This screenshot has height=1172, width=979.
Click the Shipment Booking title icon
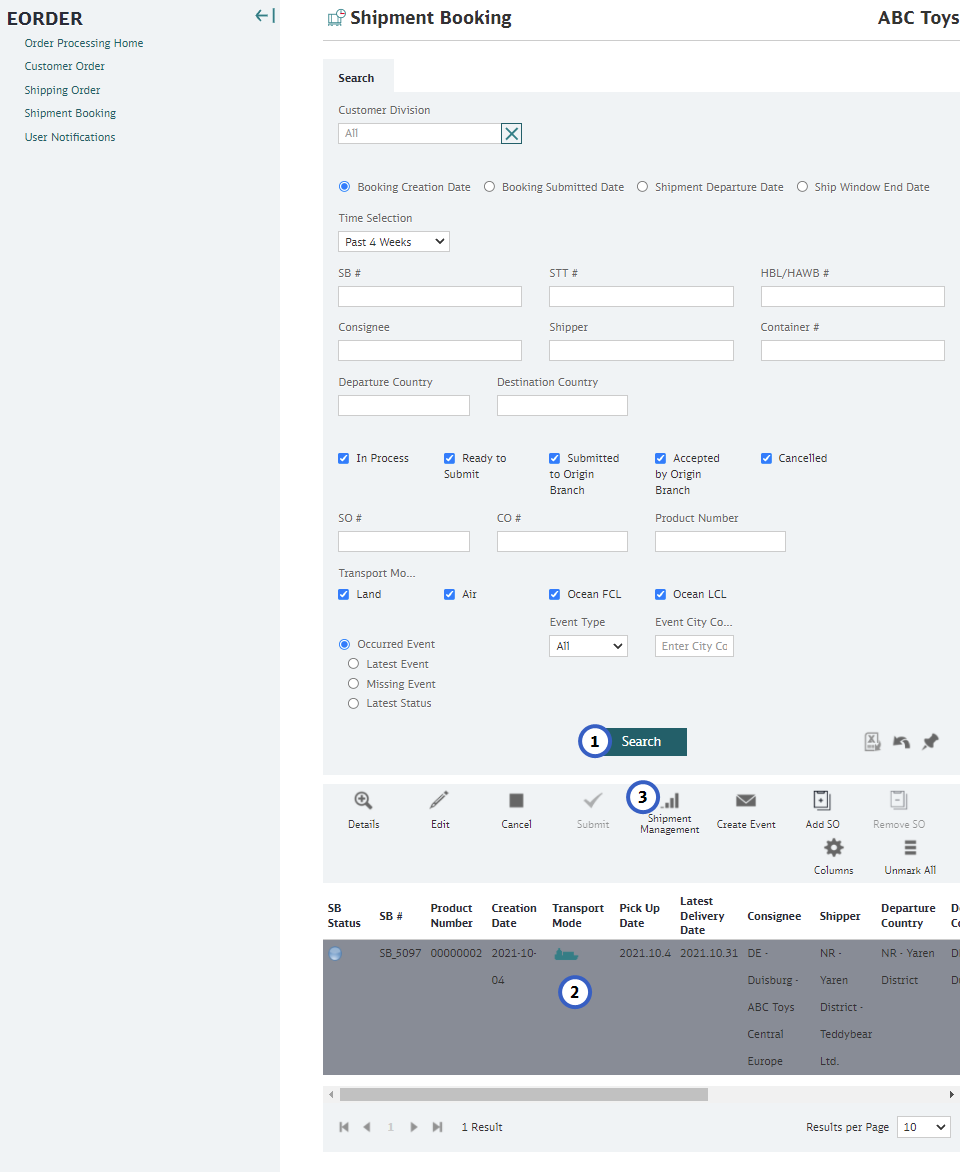pos(336,17)
